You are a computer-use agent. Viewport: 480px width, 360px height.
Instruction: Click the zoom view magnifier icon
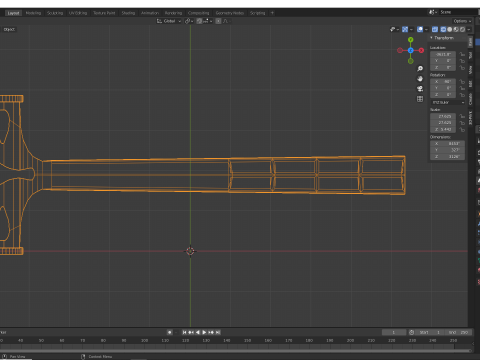(420, 69)
